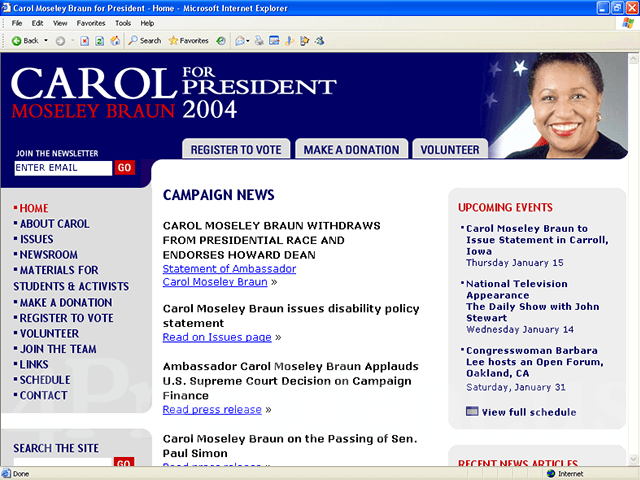Image resolution: width=640 pixels, height=480 pixels.
Task: Open Read on Issues page link
Action: tap(217, 337)
